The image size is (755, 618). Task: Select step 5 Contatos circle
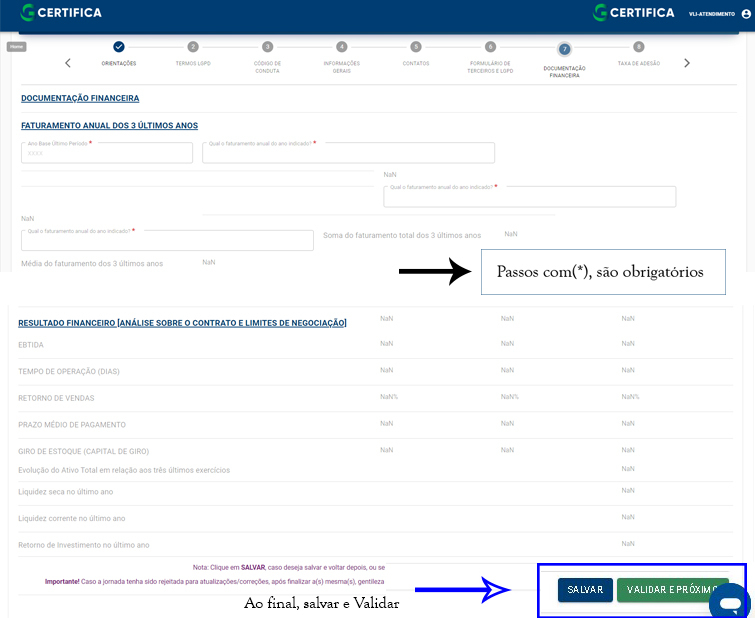coord(416,47)
